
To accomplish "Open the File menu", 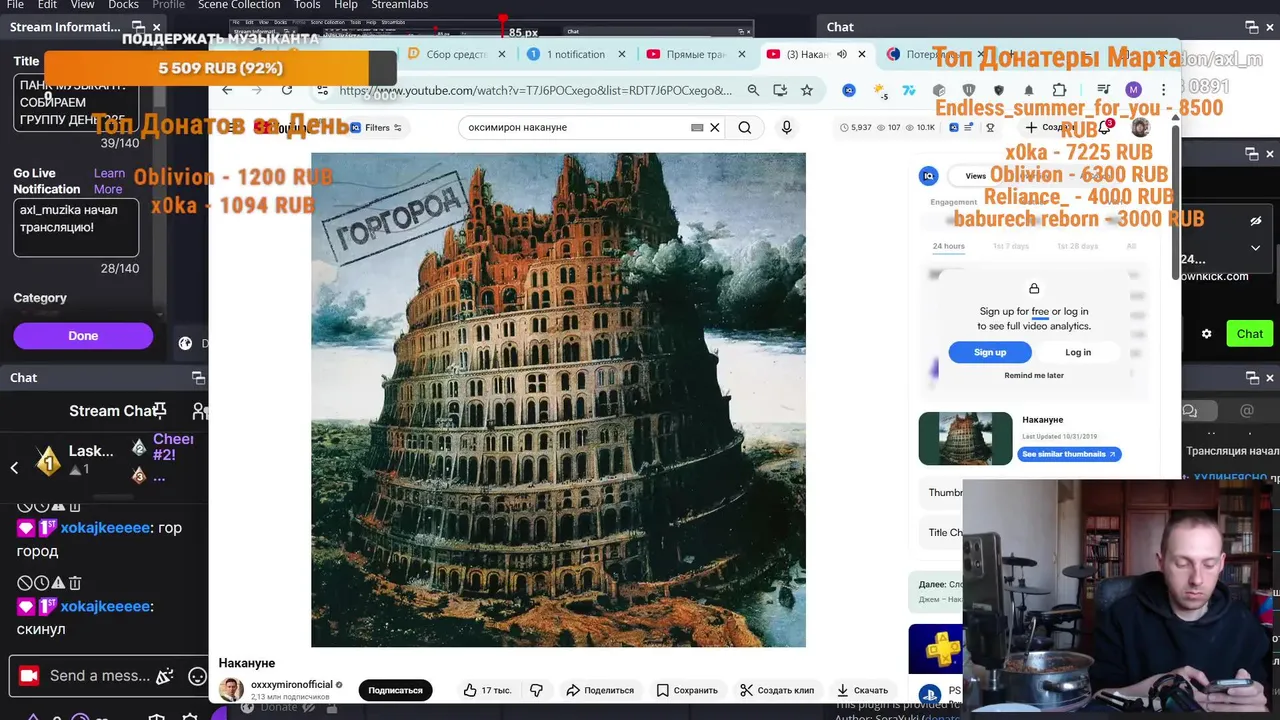I will [15, 5].
